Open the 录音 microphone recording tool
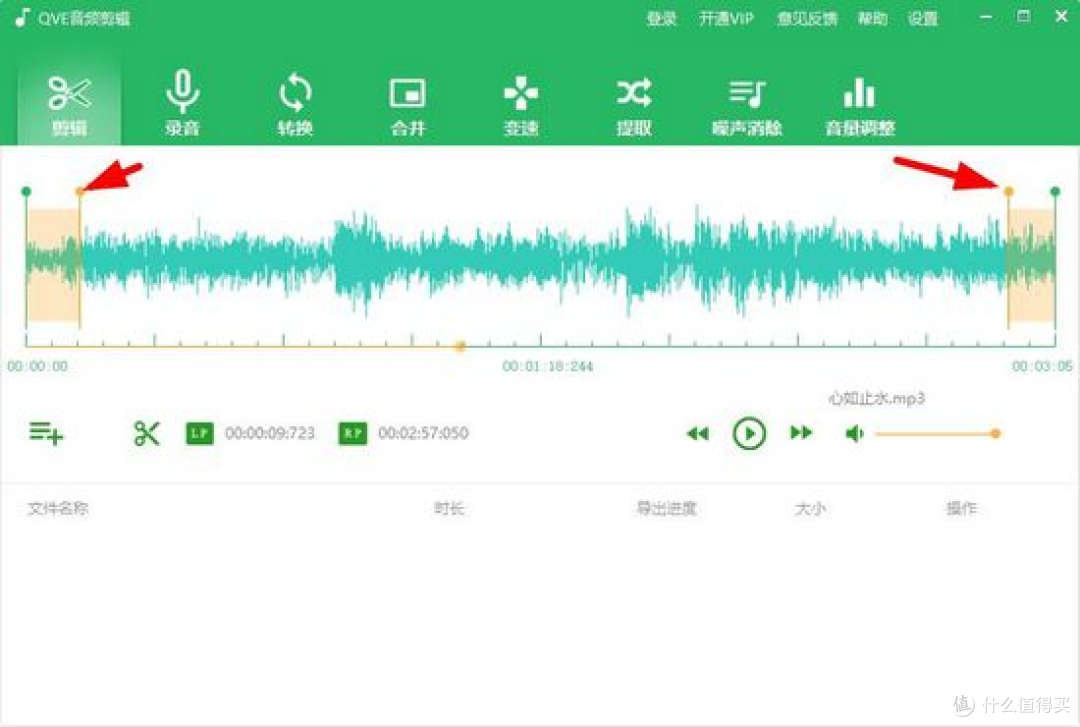The width and height of the screenshot is (1080, 727). (183, 105)
